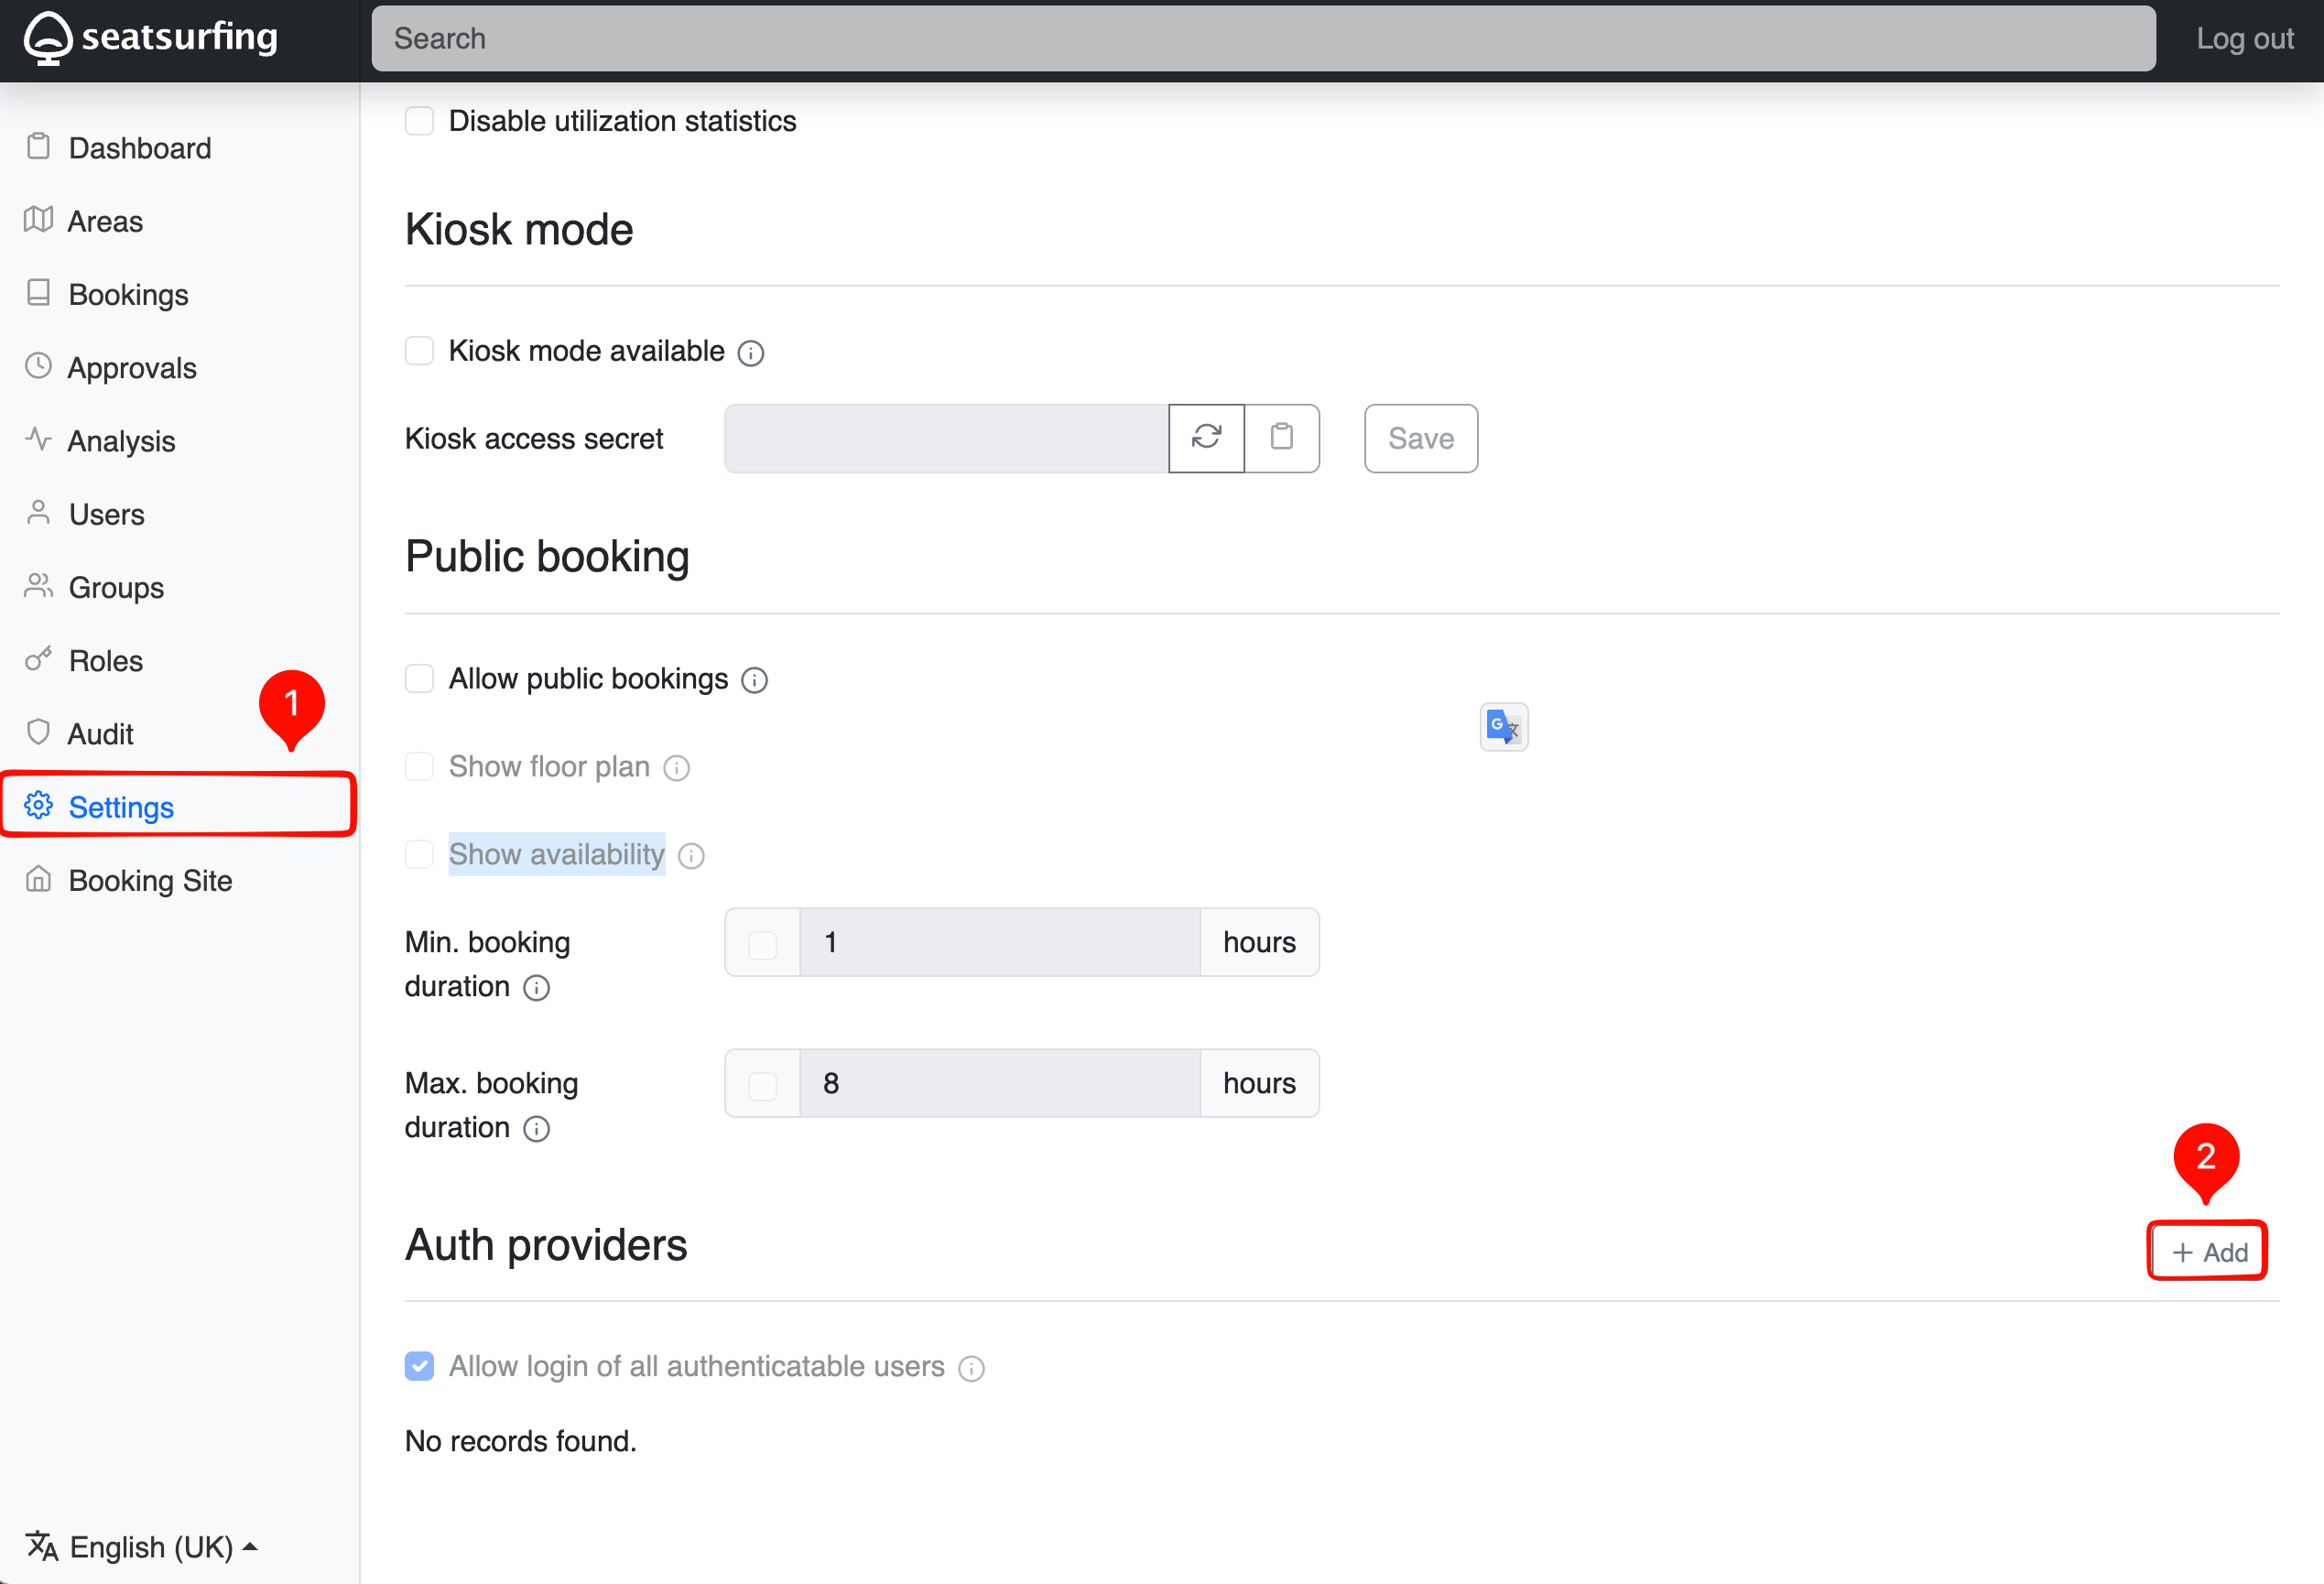Viewport: 2324px width, 1584px height.
Task: Toggle the Min. booking duration enable box
Action: pyautogui.click(x=762, y=944)
